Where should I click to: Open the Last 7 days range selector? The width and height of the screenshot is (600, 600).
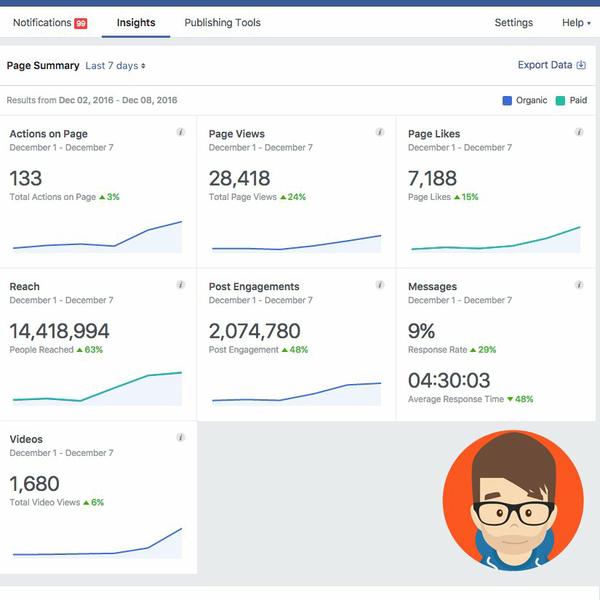[115, 66]
